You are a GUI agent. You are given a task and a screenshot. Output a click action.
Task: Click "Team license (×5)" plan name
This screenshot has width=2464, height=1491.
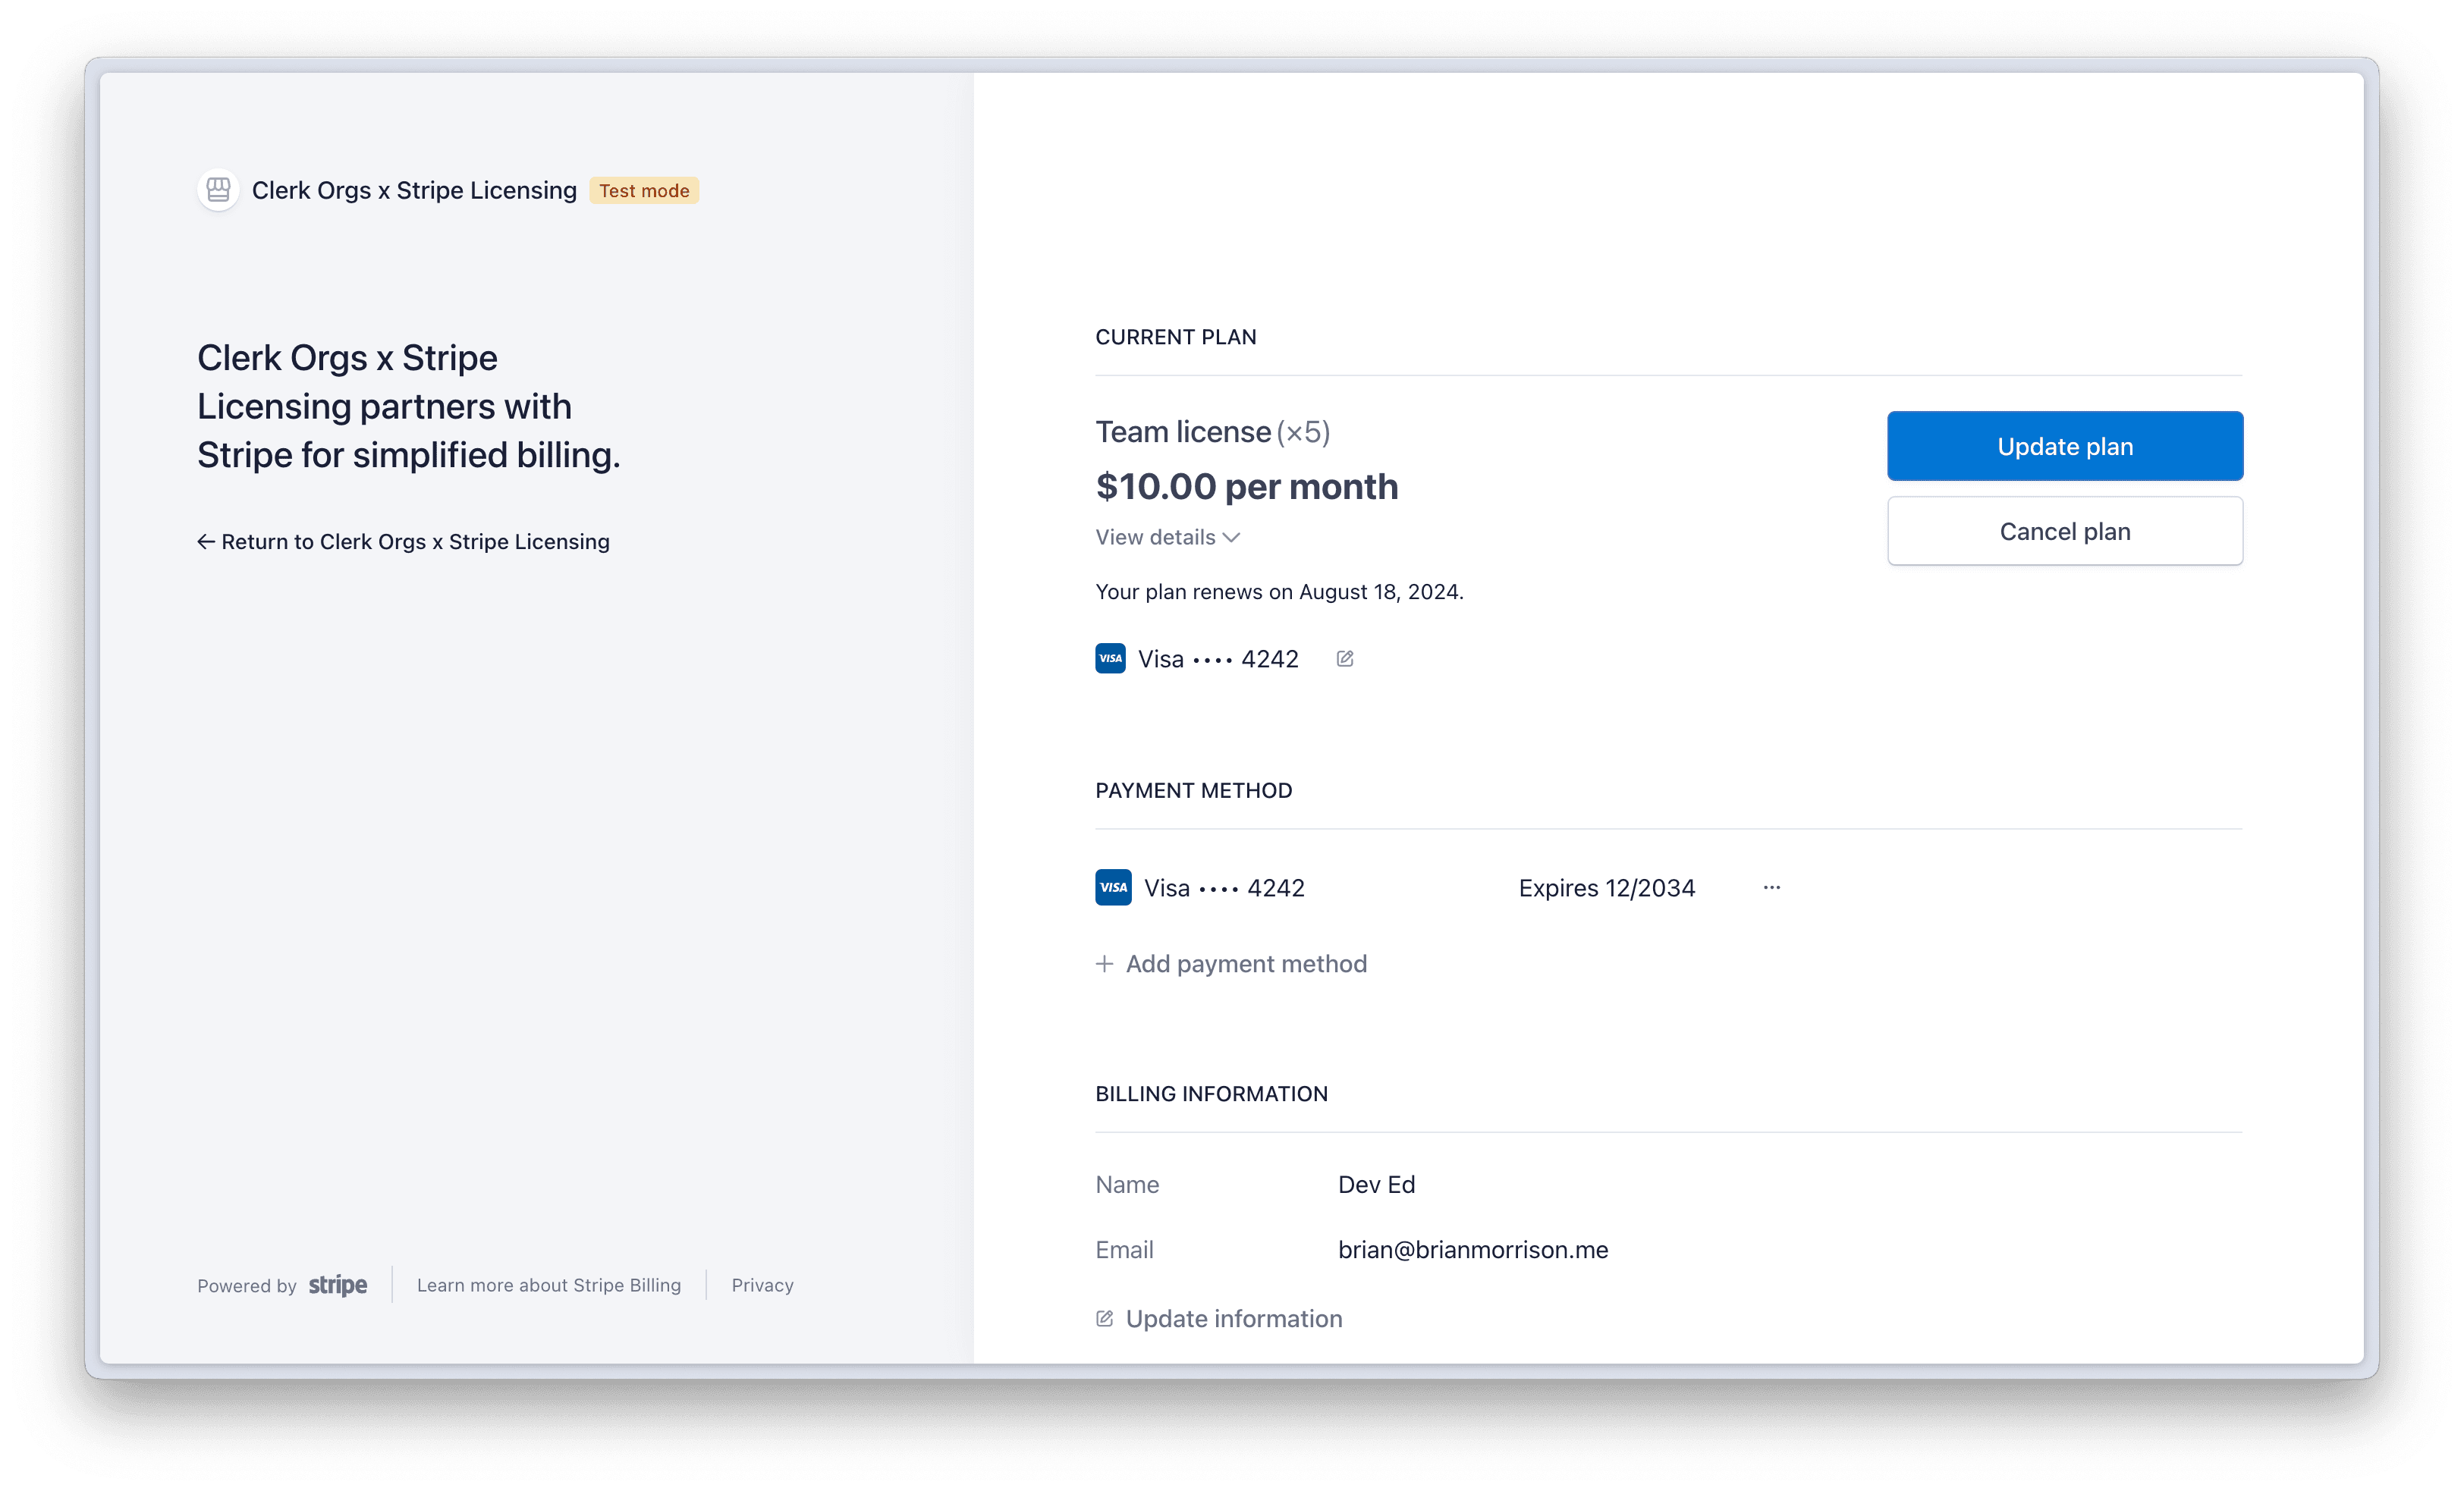(x=1212, y=432)
